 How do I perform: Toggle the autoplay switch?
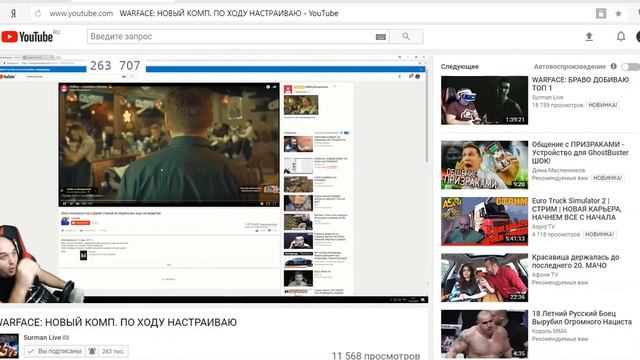click(x=630, y=67)
